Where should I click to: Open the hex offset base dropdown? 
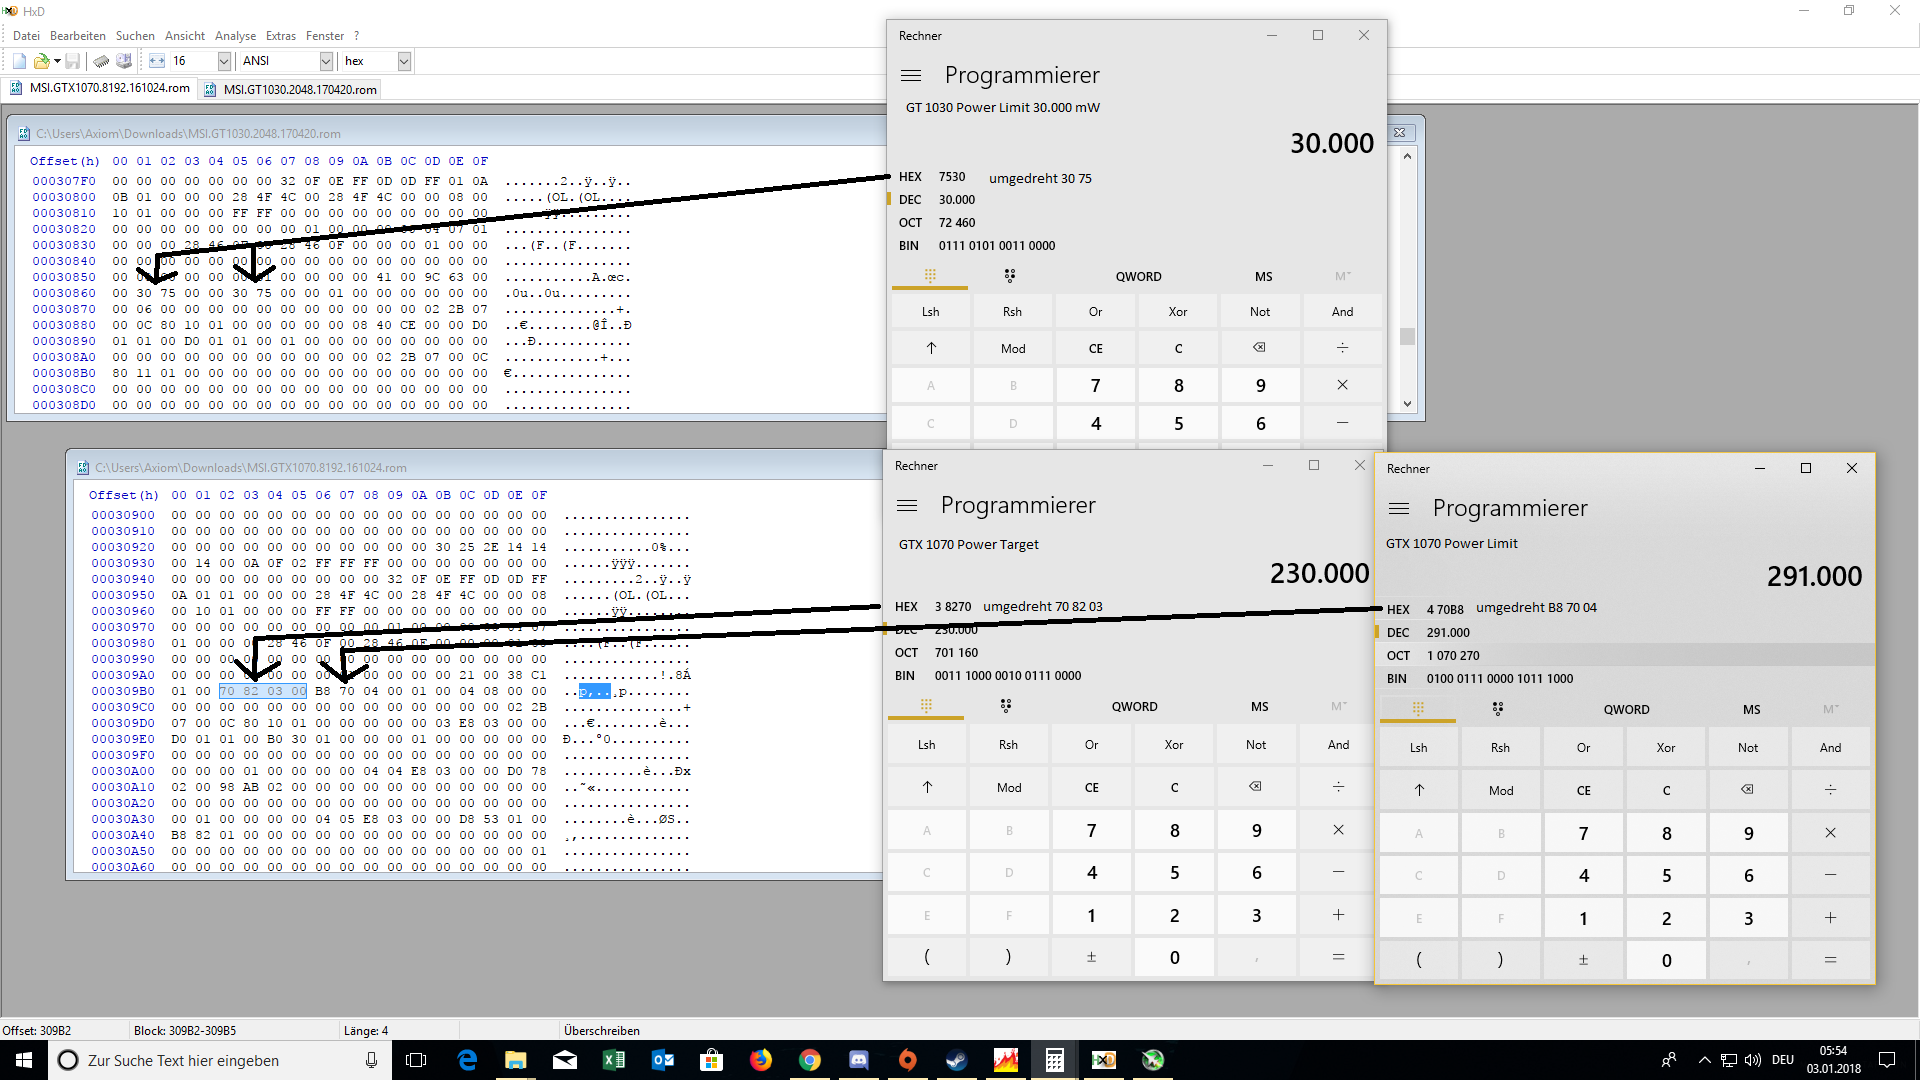(404, 61)
